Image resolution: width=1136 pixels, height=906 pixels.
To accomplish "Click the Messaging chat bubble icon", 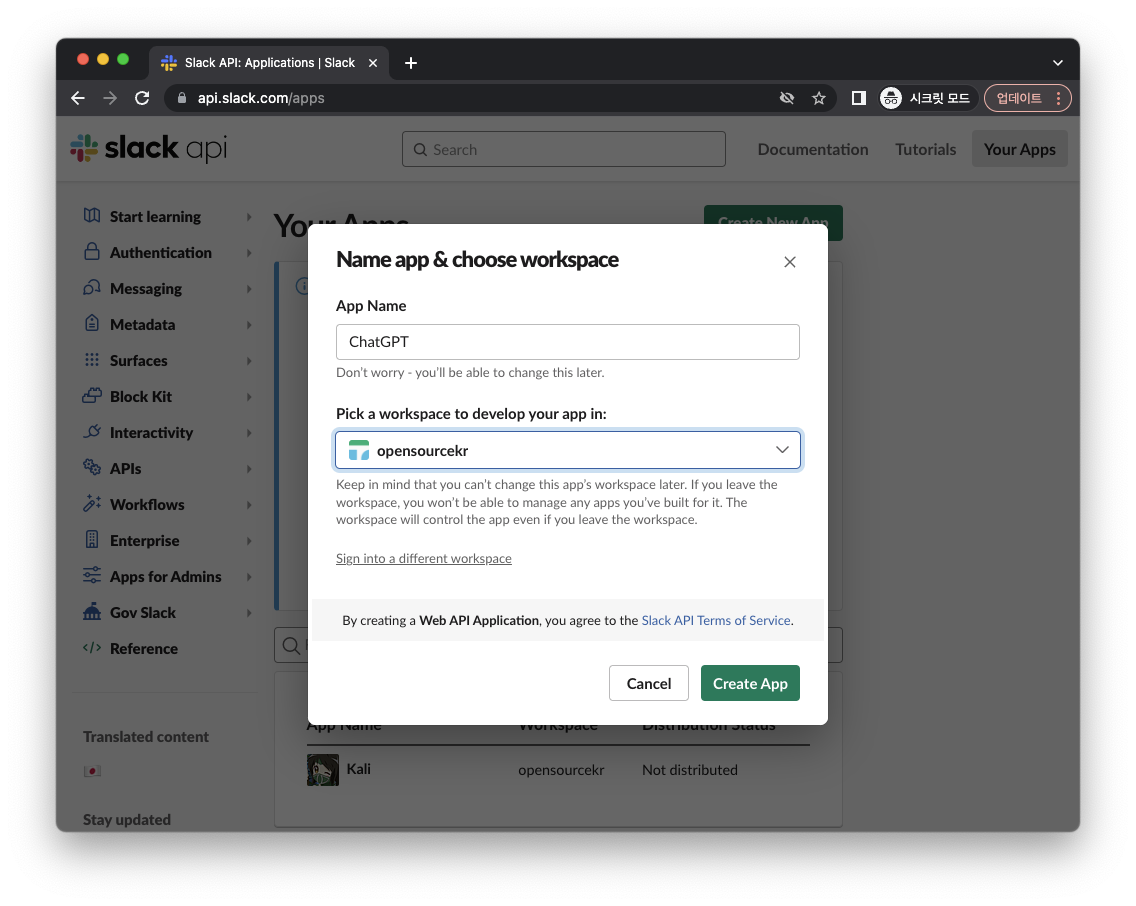I will click(x=92, y=288).
